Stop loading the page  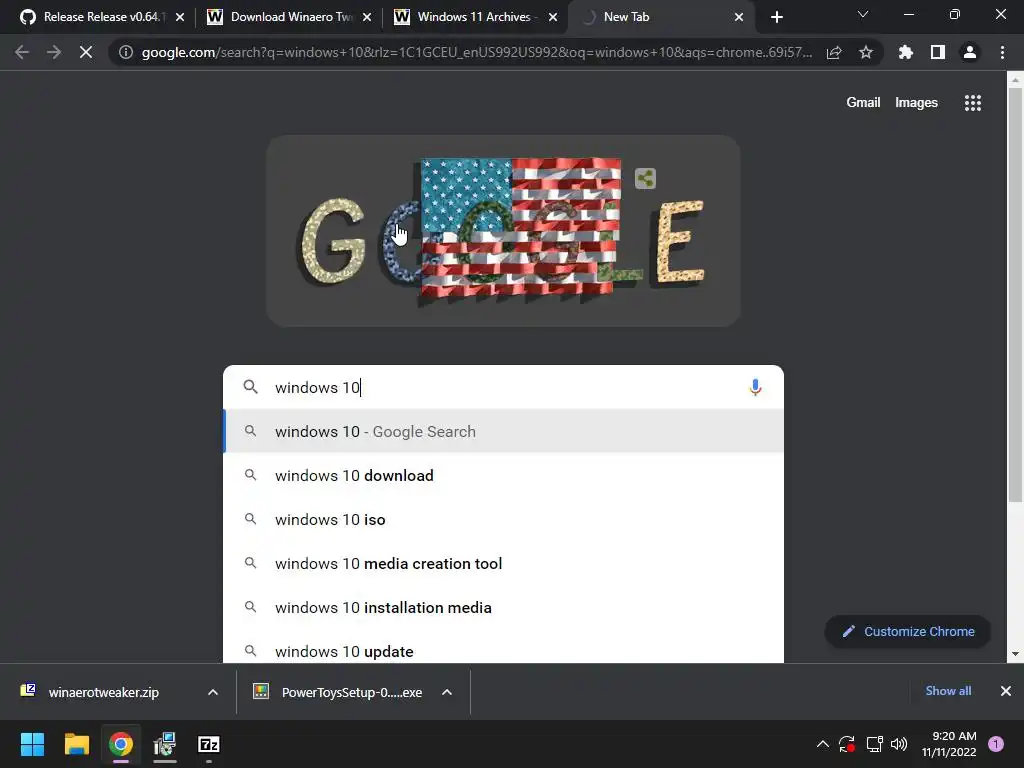(86, 52)
